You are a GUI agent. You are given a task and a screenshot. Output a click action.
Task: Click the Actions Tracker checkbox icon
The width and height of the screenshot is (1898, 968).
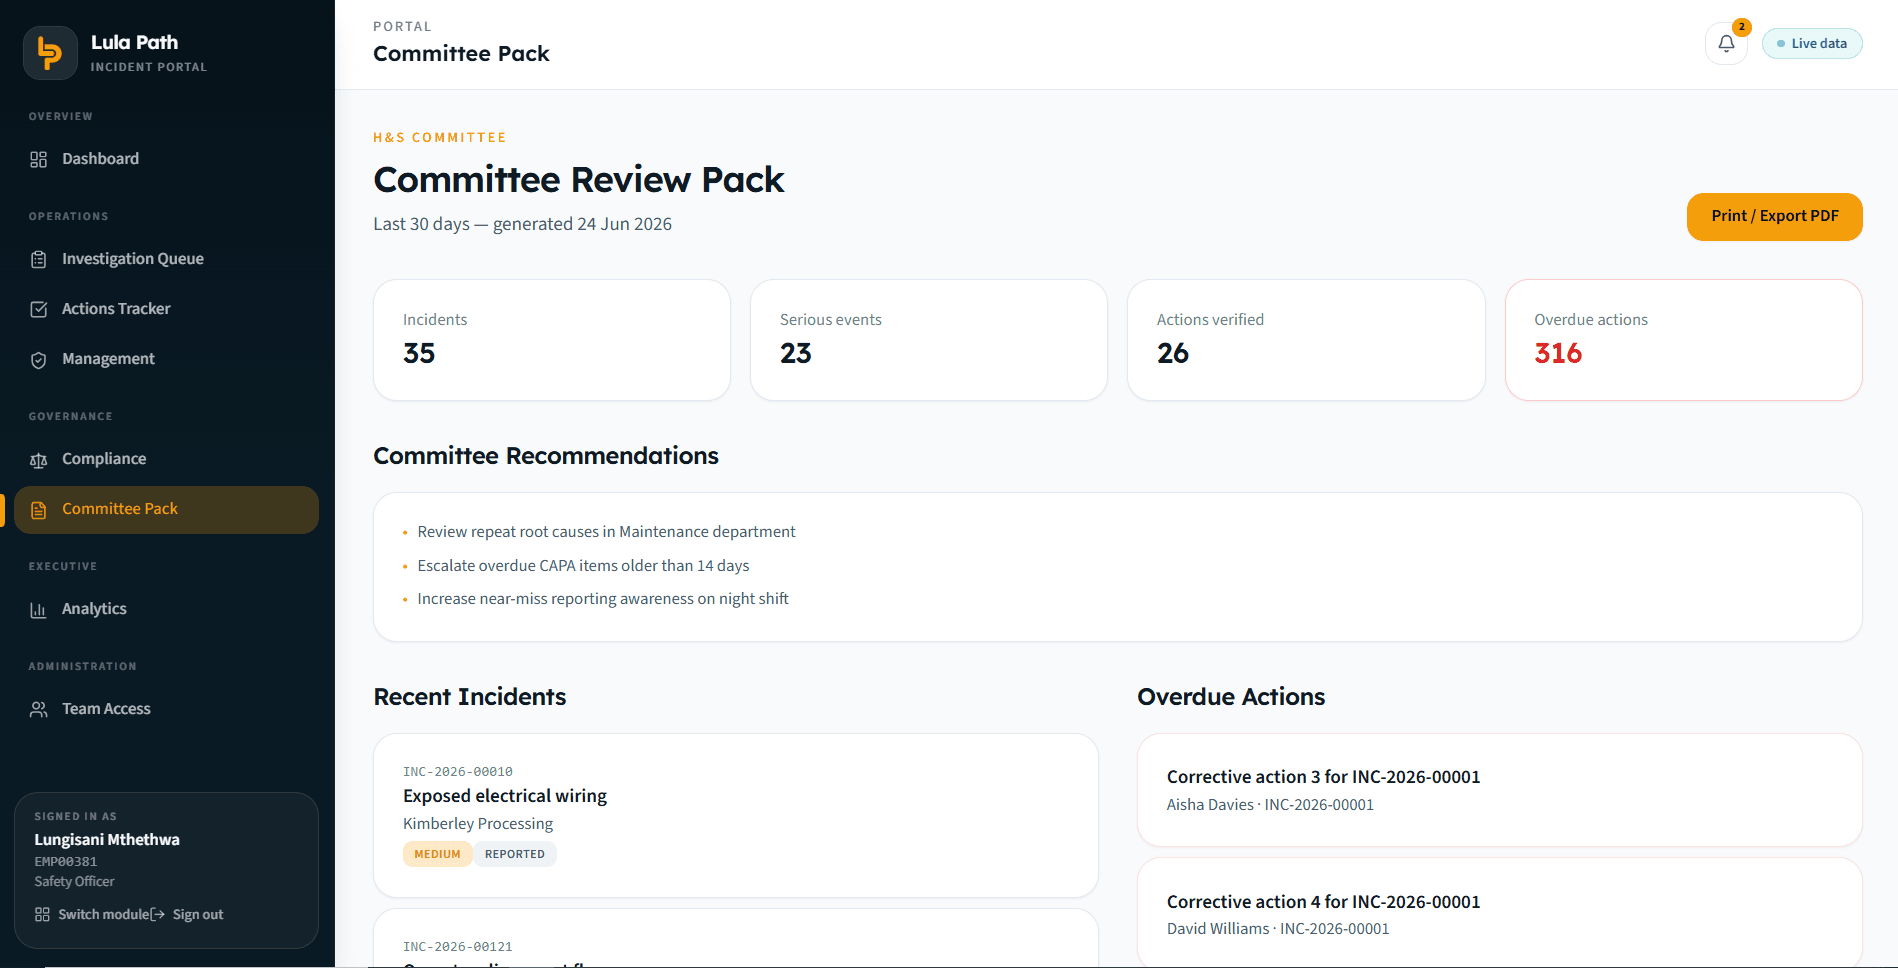tap(39, 309)
